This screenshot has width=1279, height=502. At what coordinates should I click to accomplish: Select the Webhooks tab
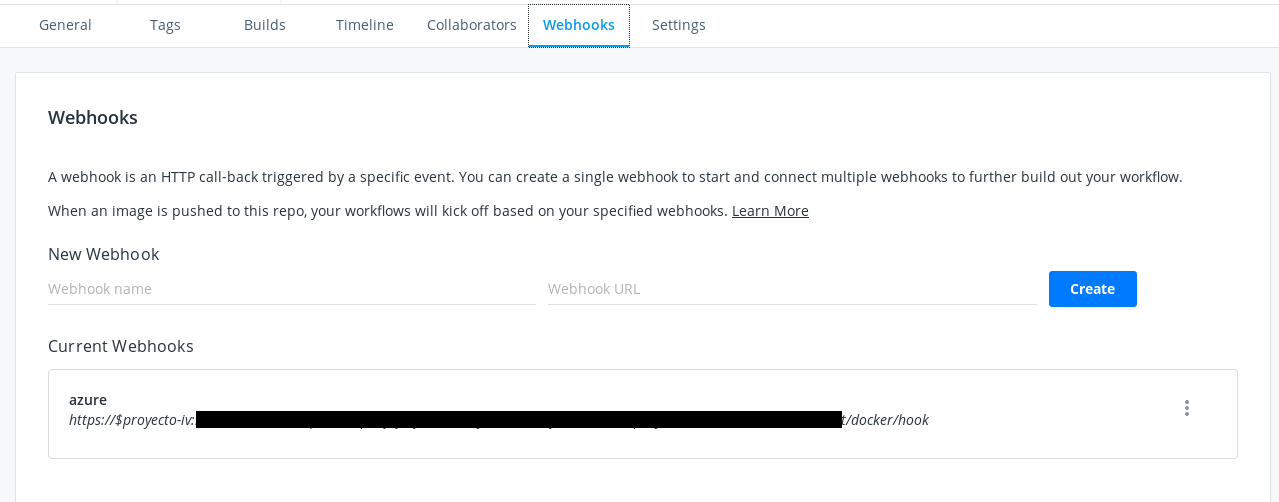coord(579,25)
